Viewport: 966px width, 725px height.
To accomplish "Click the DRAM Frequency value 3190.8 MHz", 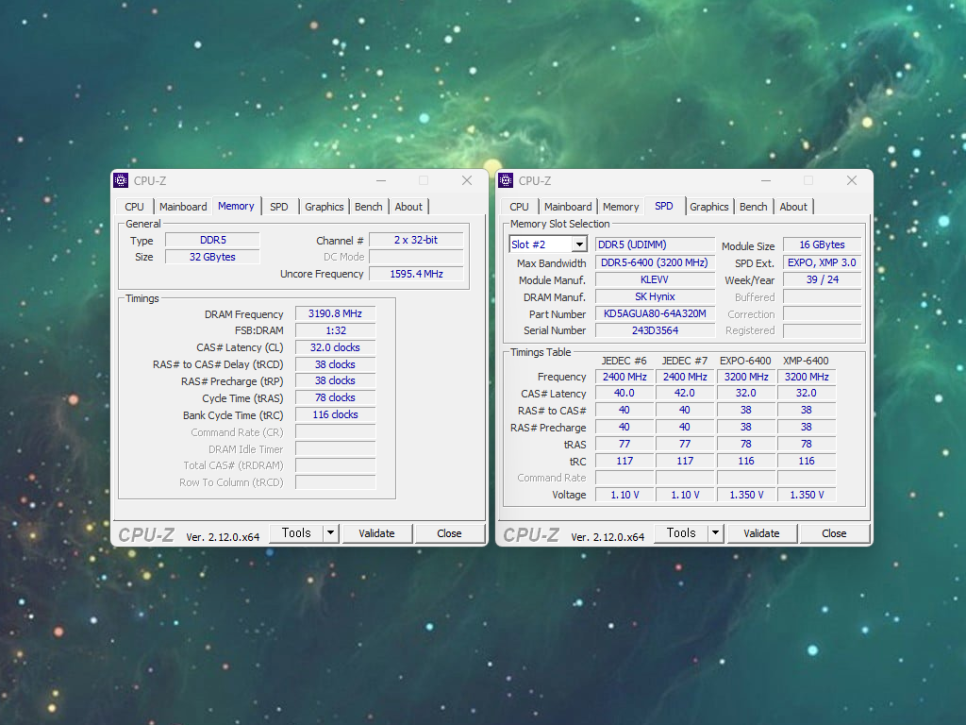I will 335,314.
